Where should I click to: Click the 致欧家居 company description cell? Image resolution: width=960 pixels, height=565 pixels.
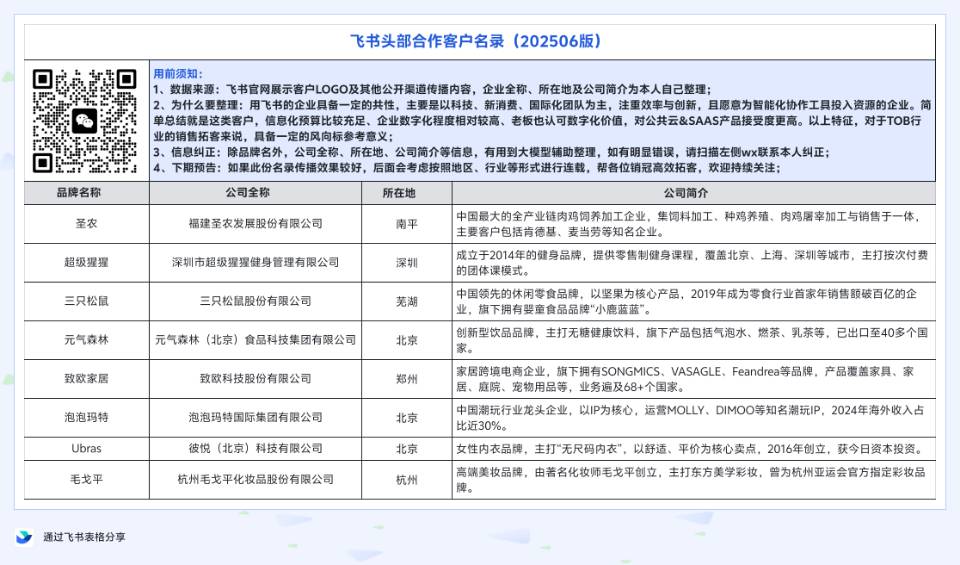[x=694, y=378]
